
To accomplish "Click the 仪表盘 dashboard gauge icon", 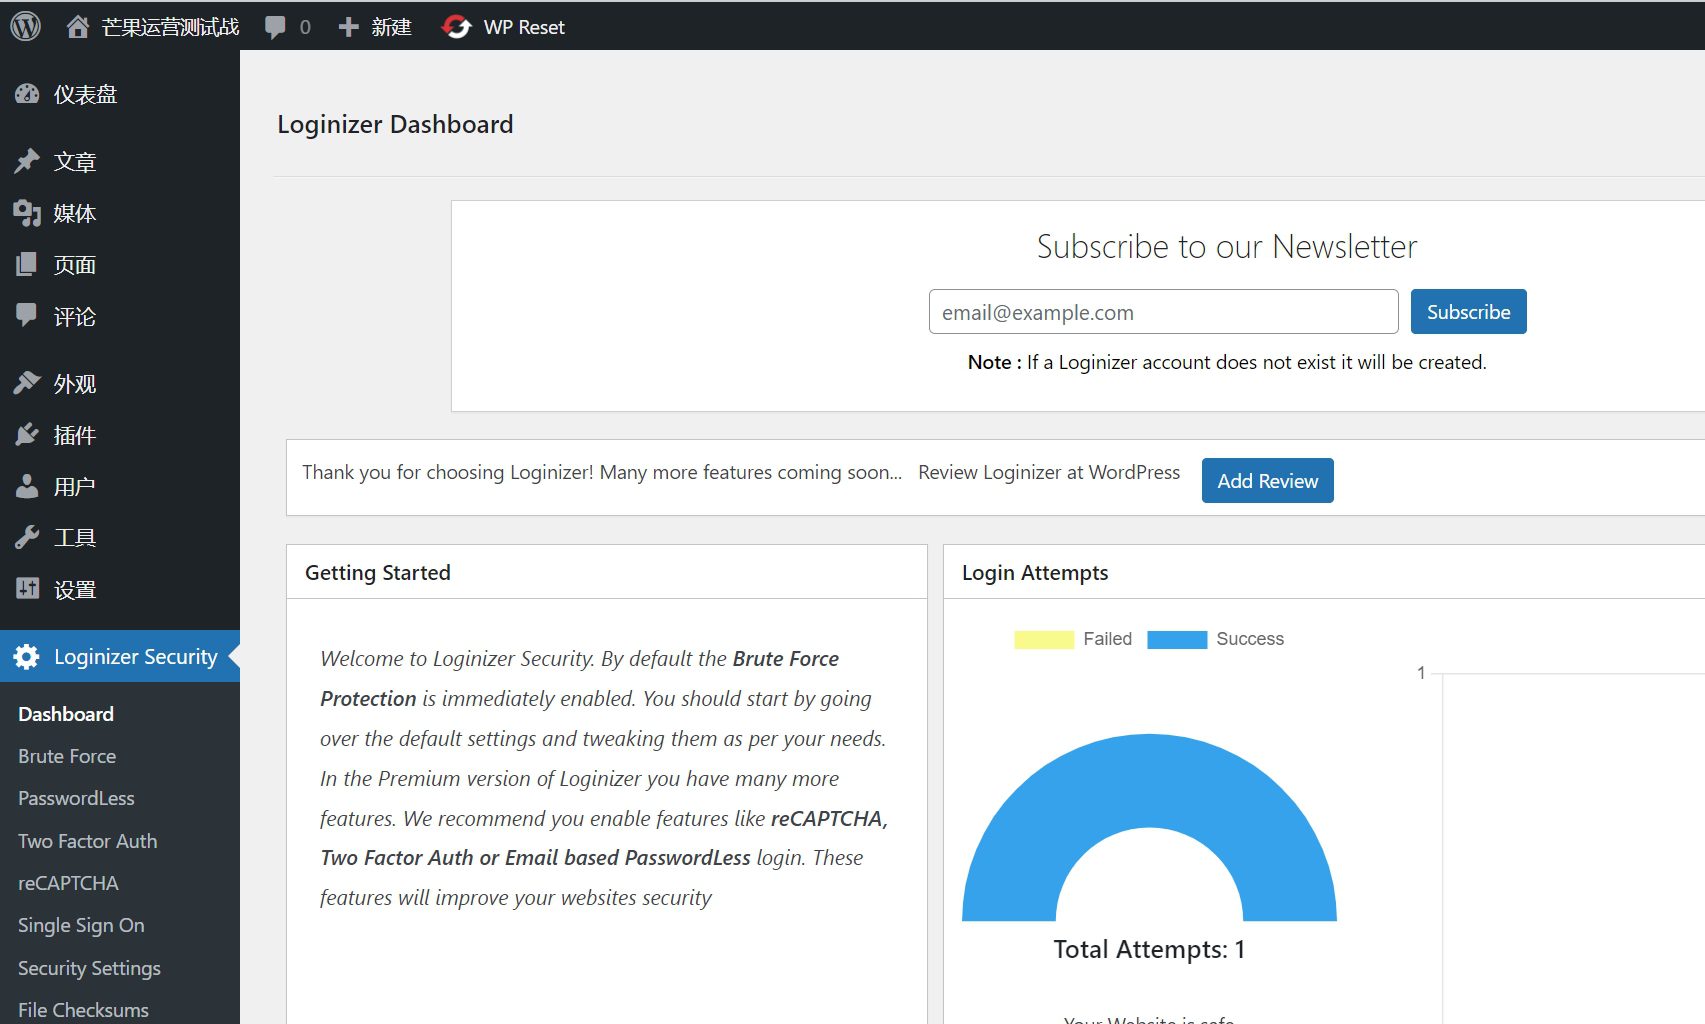I will [27, 94].
